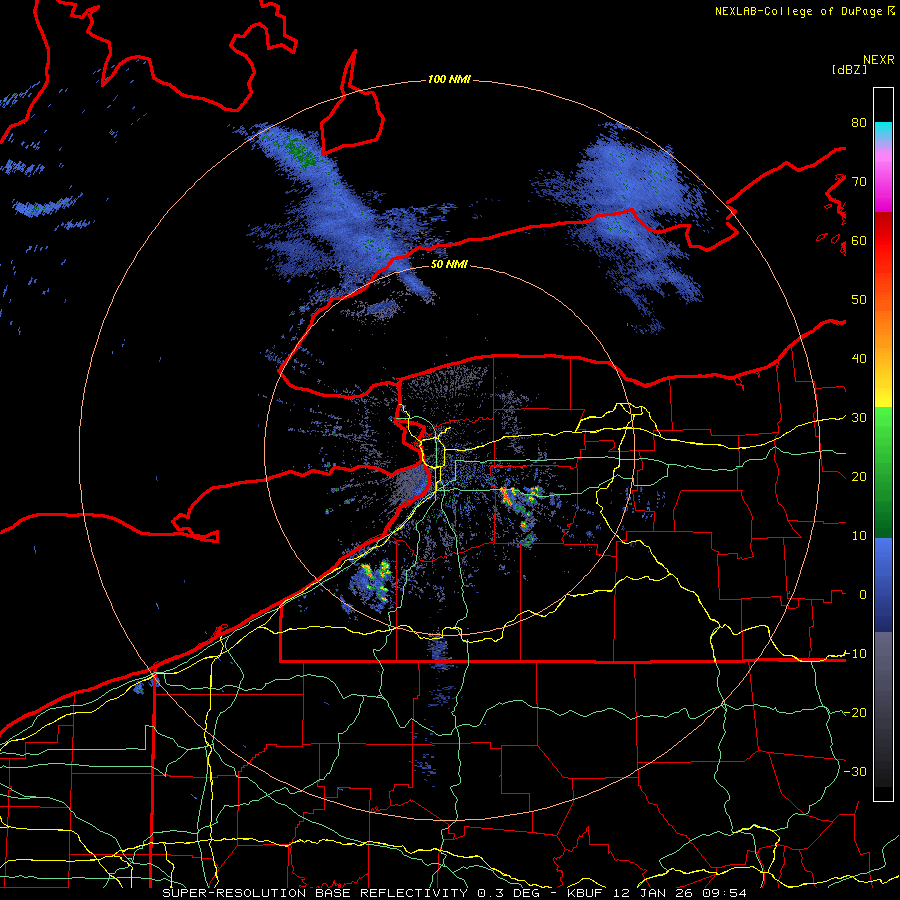
Task: Click the 60 dBZ scale label
Action: tap(859, 240)
